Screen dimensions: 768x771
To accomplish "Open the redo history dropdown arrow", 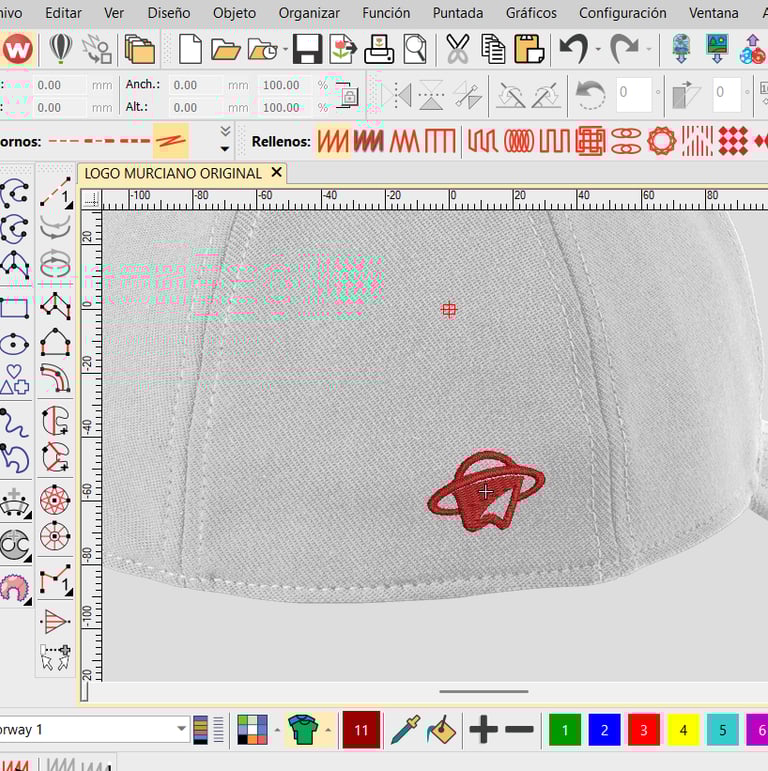I will tap(649, 49).
